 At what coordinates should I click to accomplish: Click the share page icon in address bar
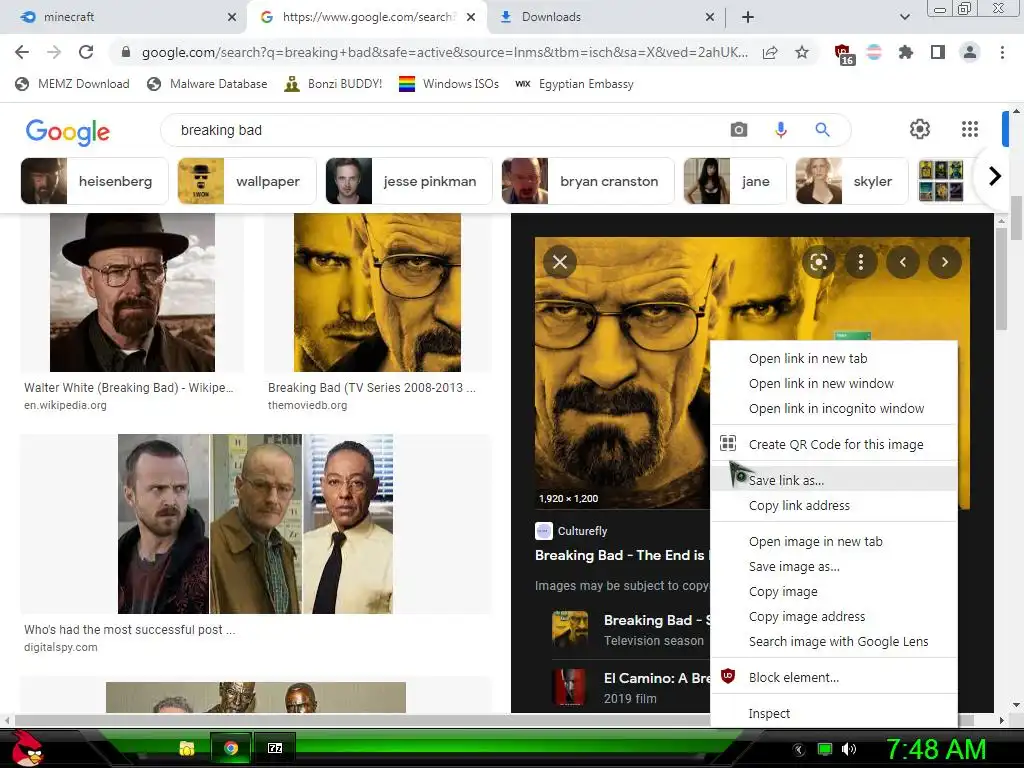coord(770,52)
